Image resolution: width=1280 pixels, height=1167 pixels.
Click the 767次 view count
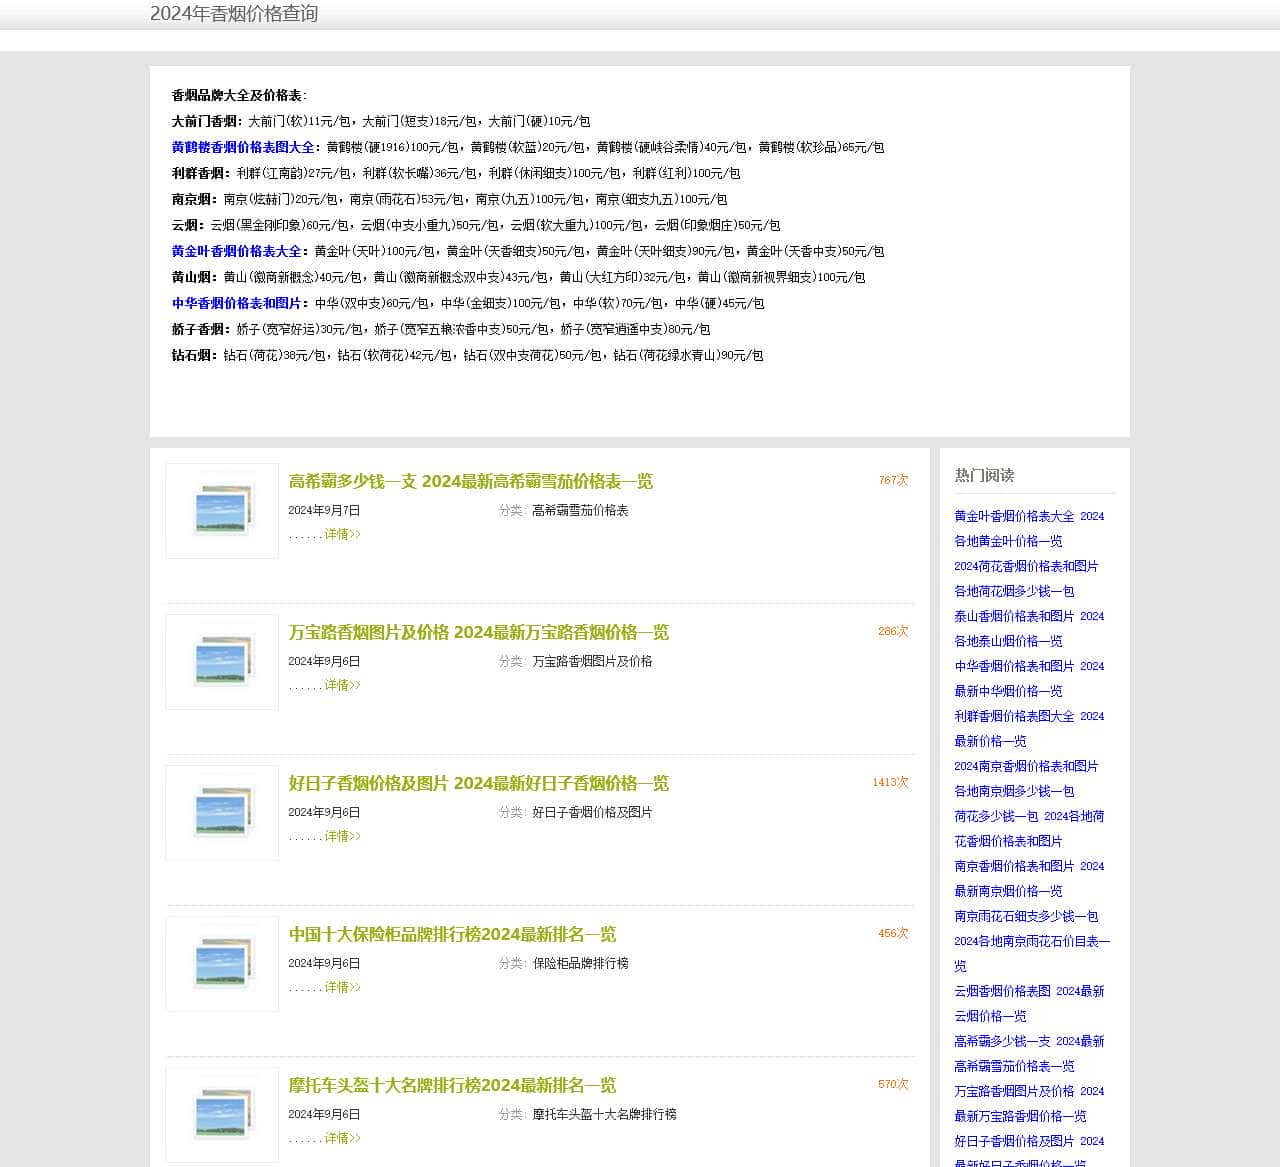[894, 480]
